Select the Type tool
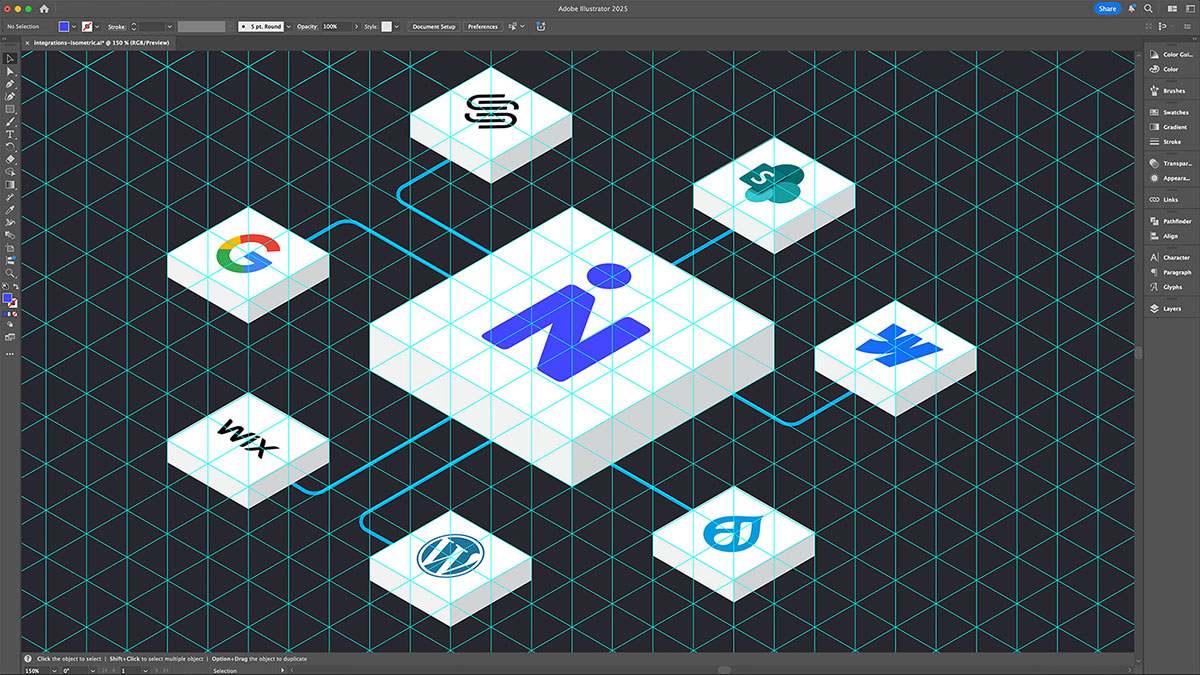Viewport: 1200px width, 675px height. (10, 134)
